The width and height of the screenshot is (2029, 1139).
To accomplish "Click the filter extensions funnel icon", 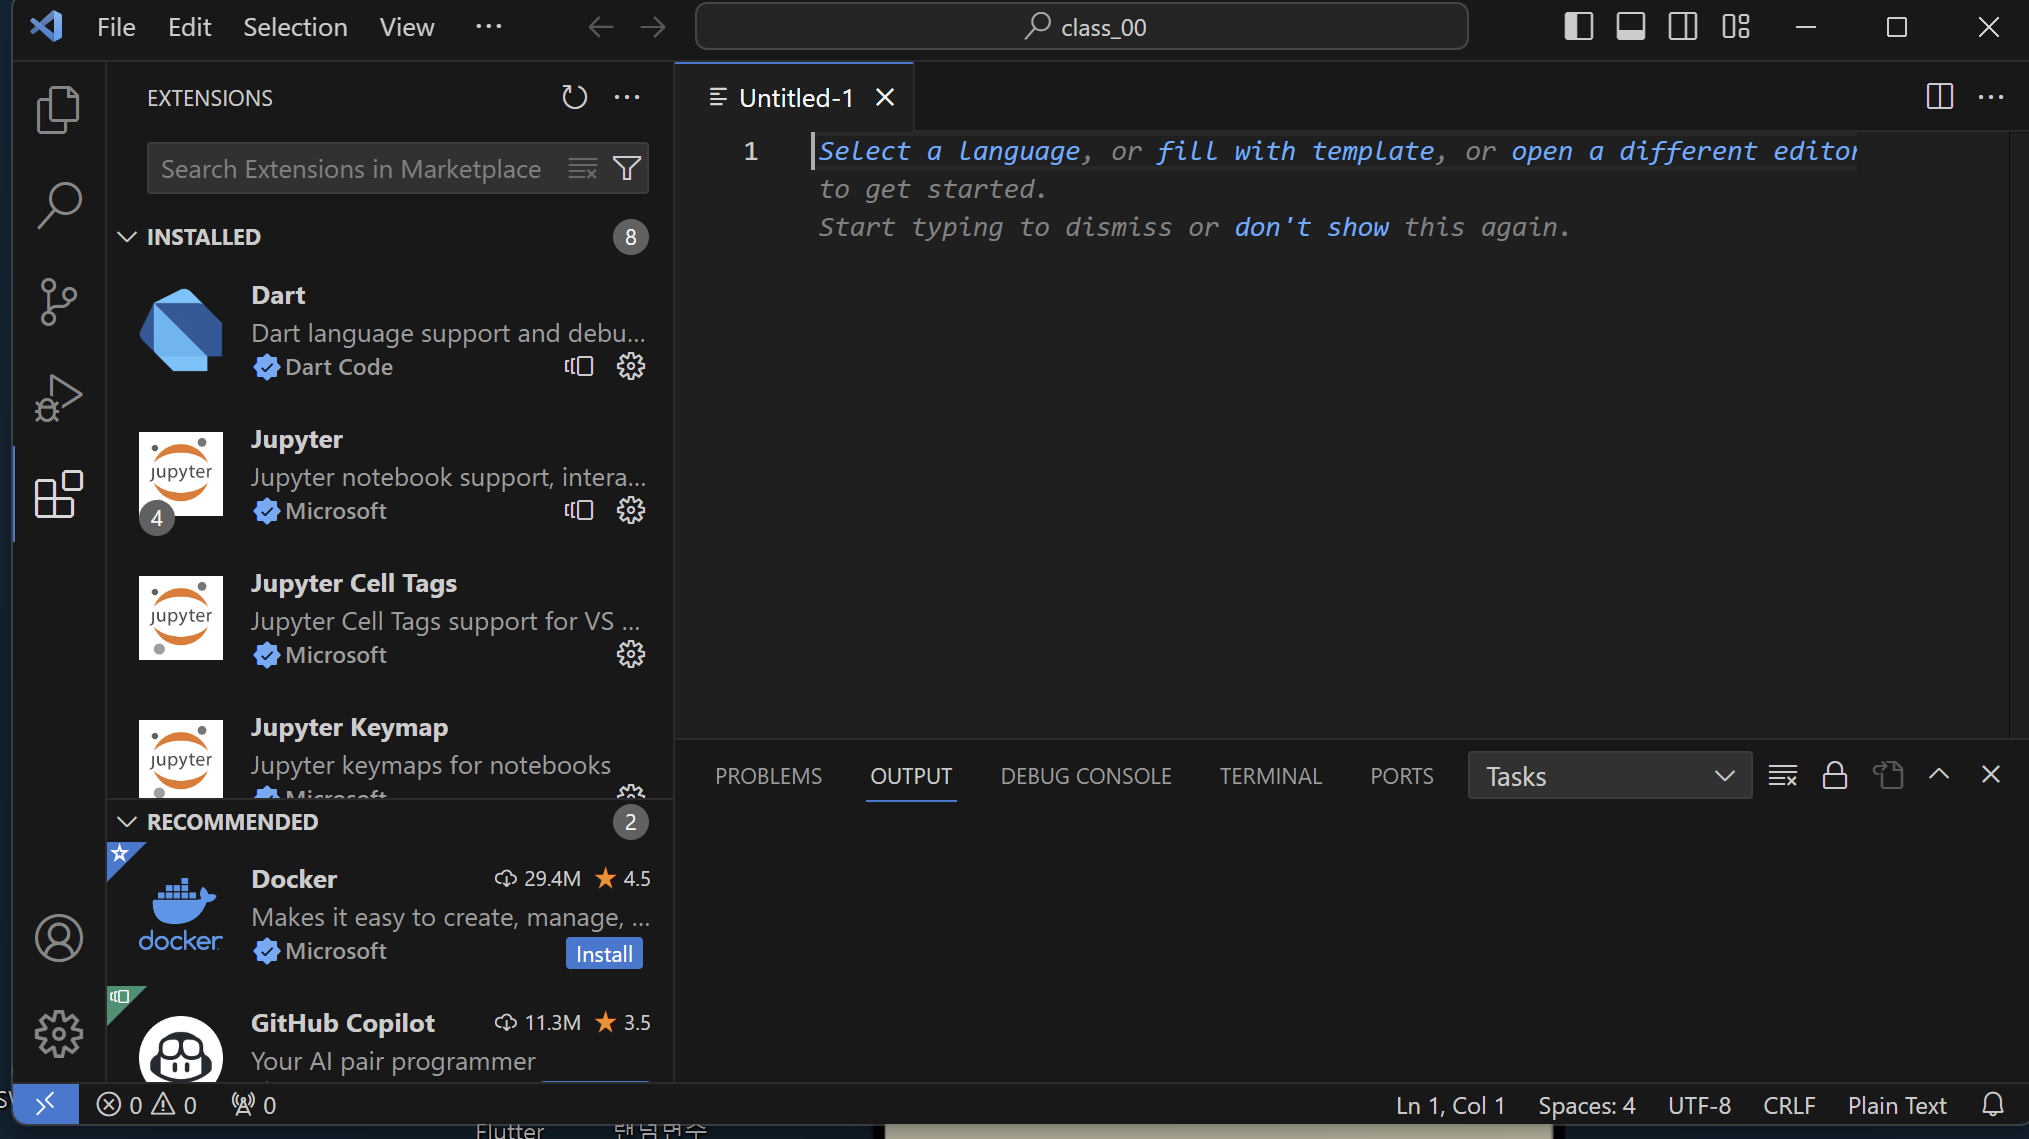I will pos(627,168).
